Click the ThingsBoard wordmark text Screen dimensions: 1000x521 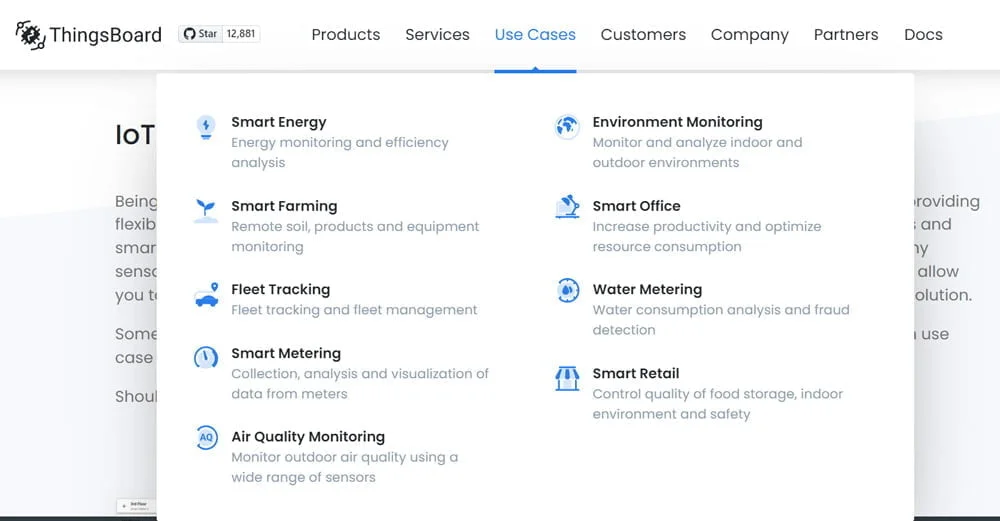(x=106, y=34)
